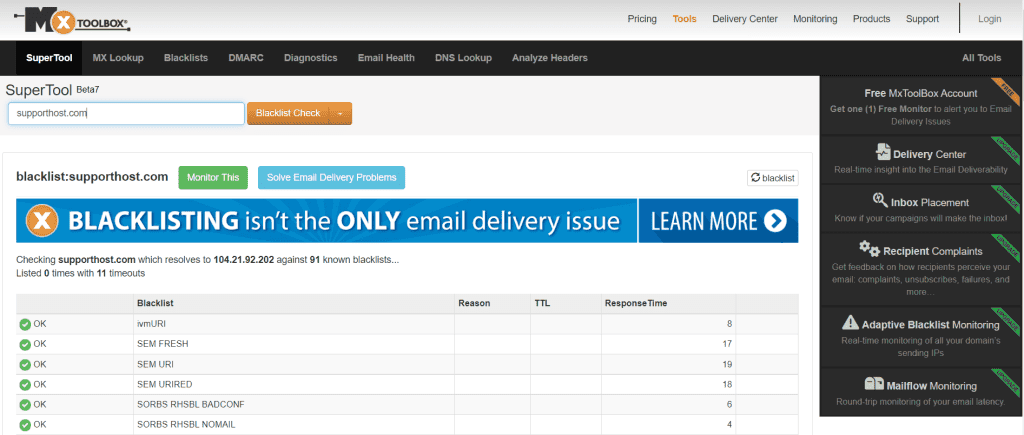The width and height of the screenshot is (1024, 435).
Task: Switch to MX Lookup tab
Action: (x=118, y=57)
